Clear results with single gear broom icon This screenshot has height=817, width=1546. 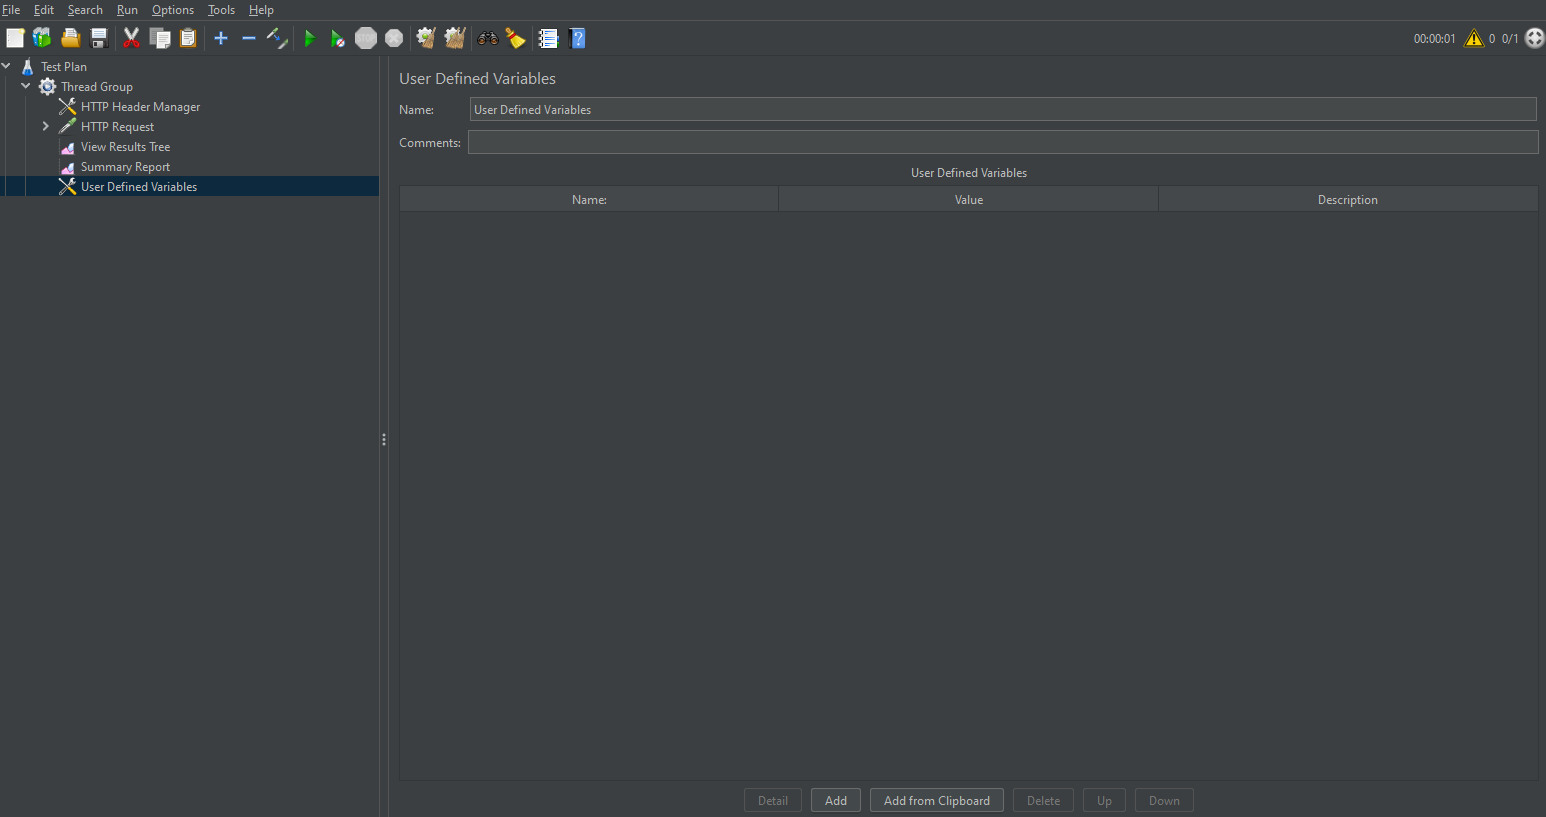coord(426,38)
